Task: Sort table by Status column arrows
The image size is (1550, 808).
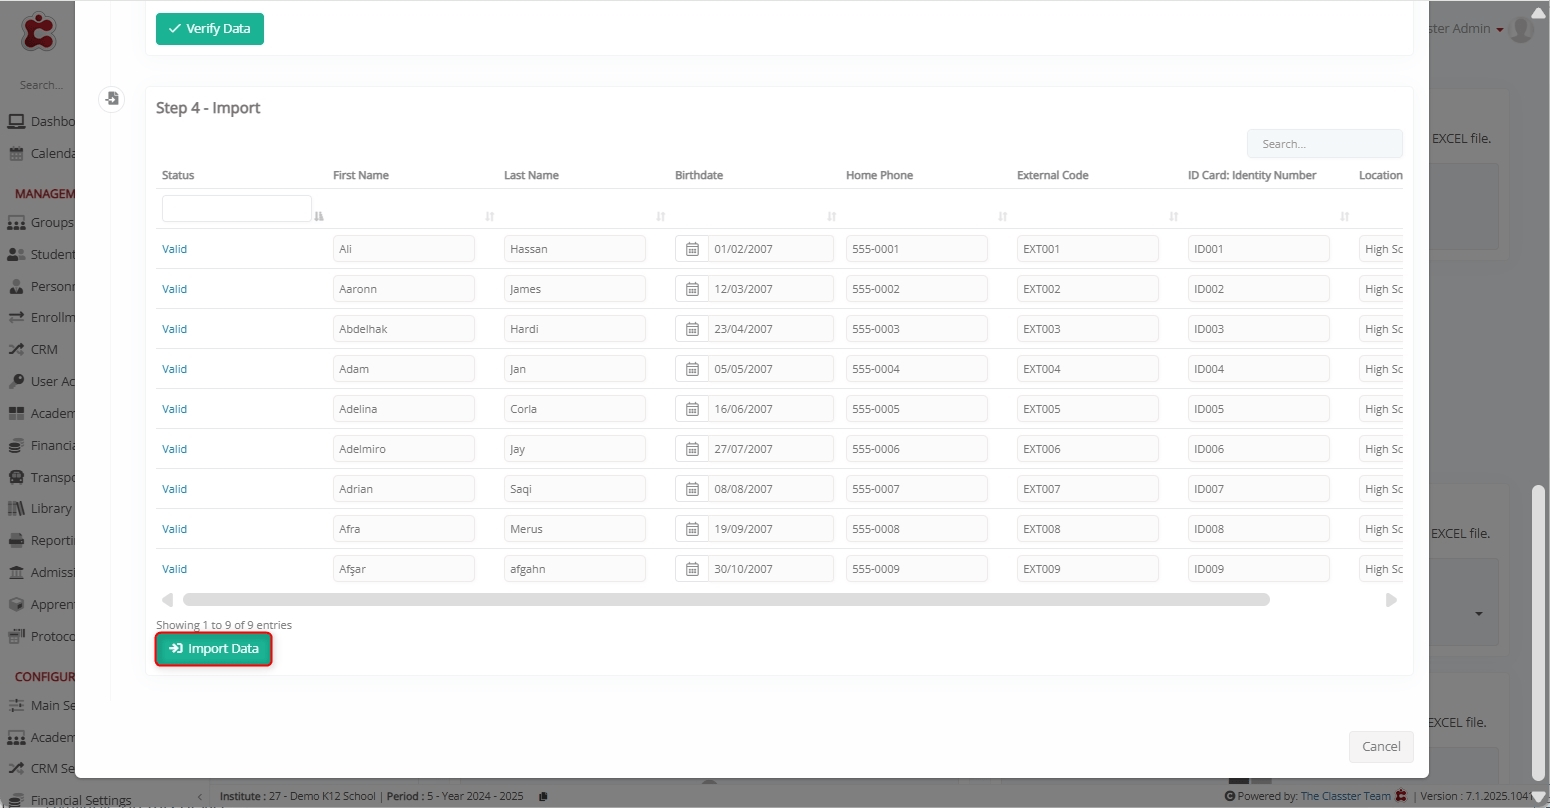Action: click(x=319, y=216)
